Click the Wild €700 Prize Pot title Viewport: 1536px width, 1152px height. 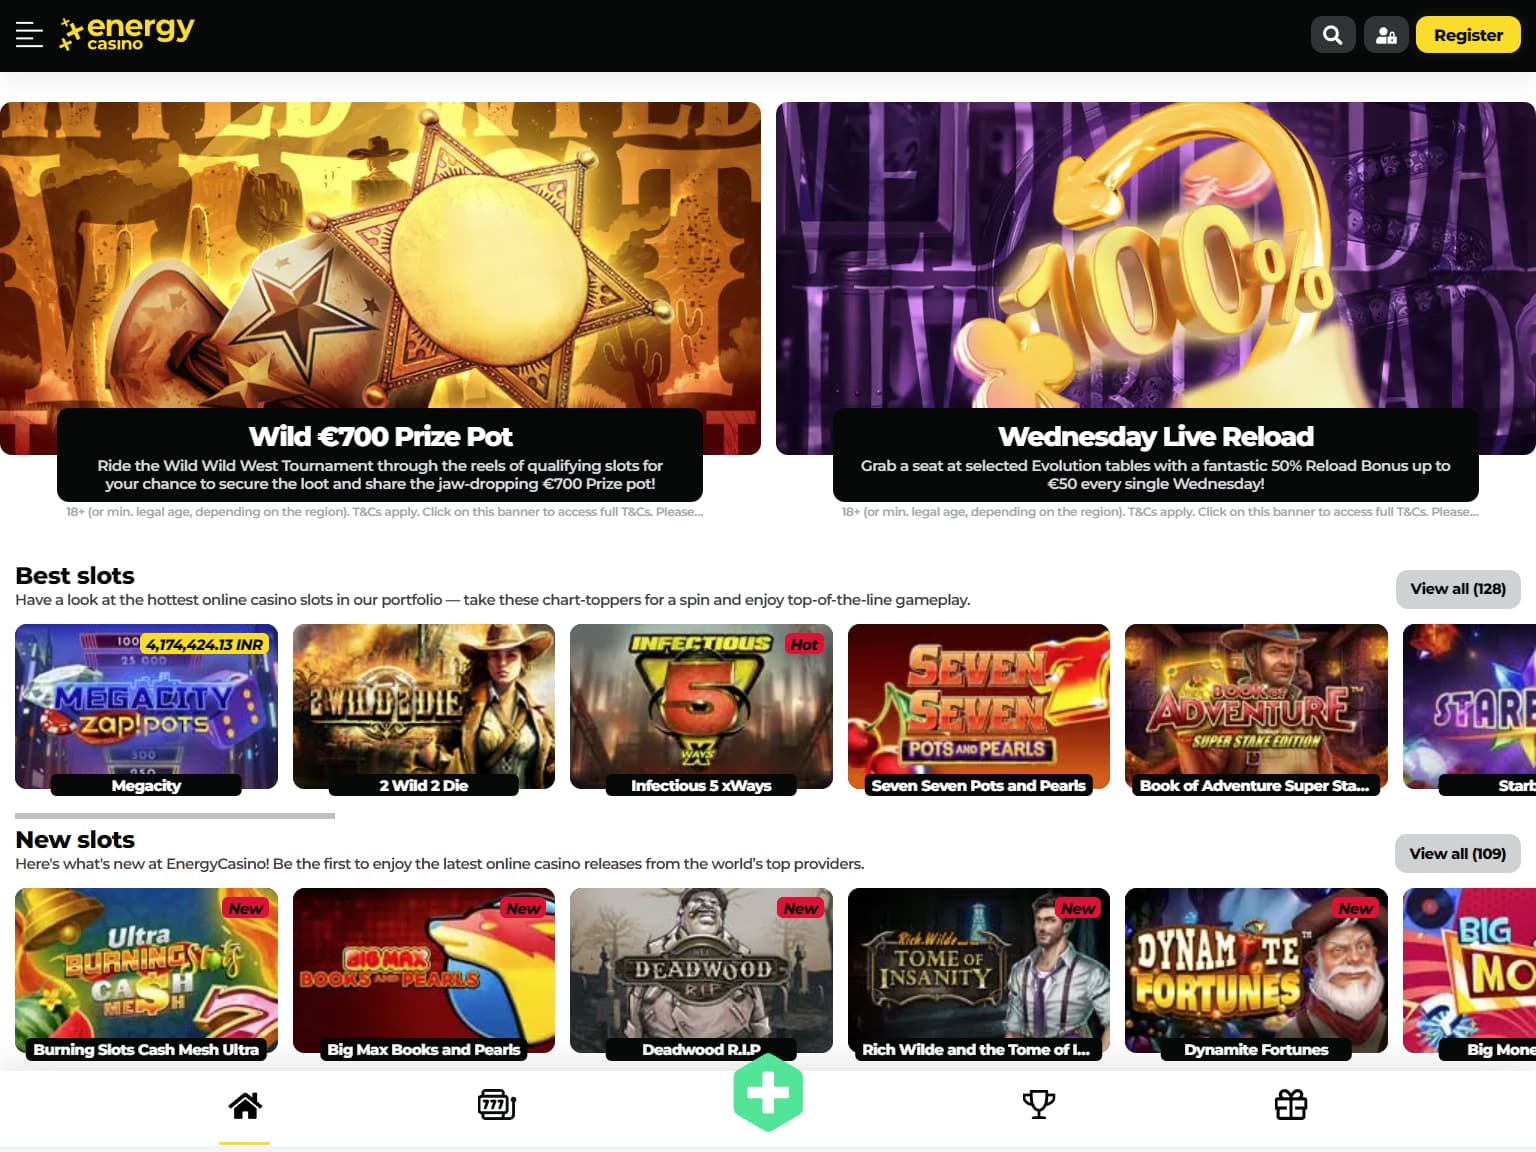380,437
